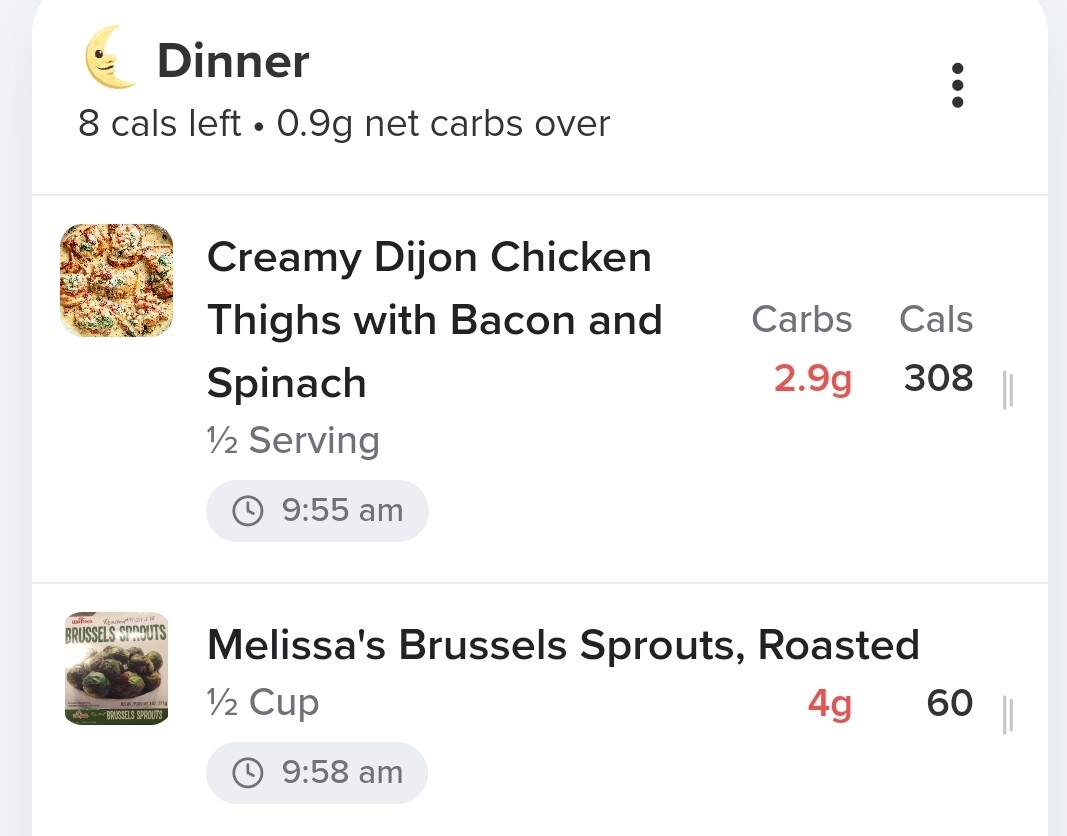Tap the Cals column header
The width and height of the screenshot is (1067, 836).
(x=936, y=319)
